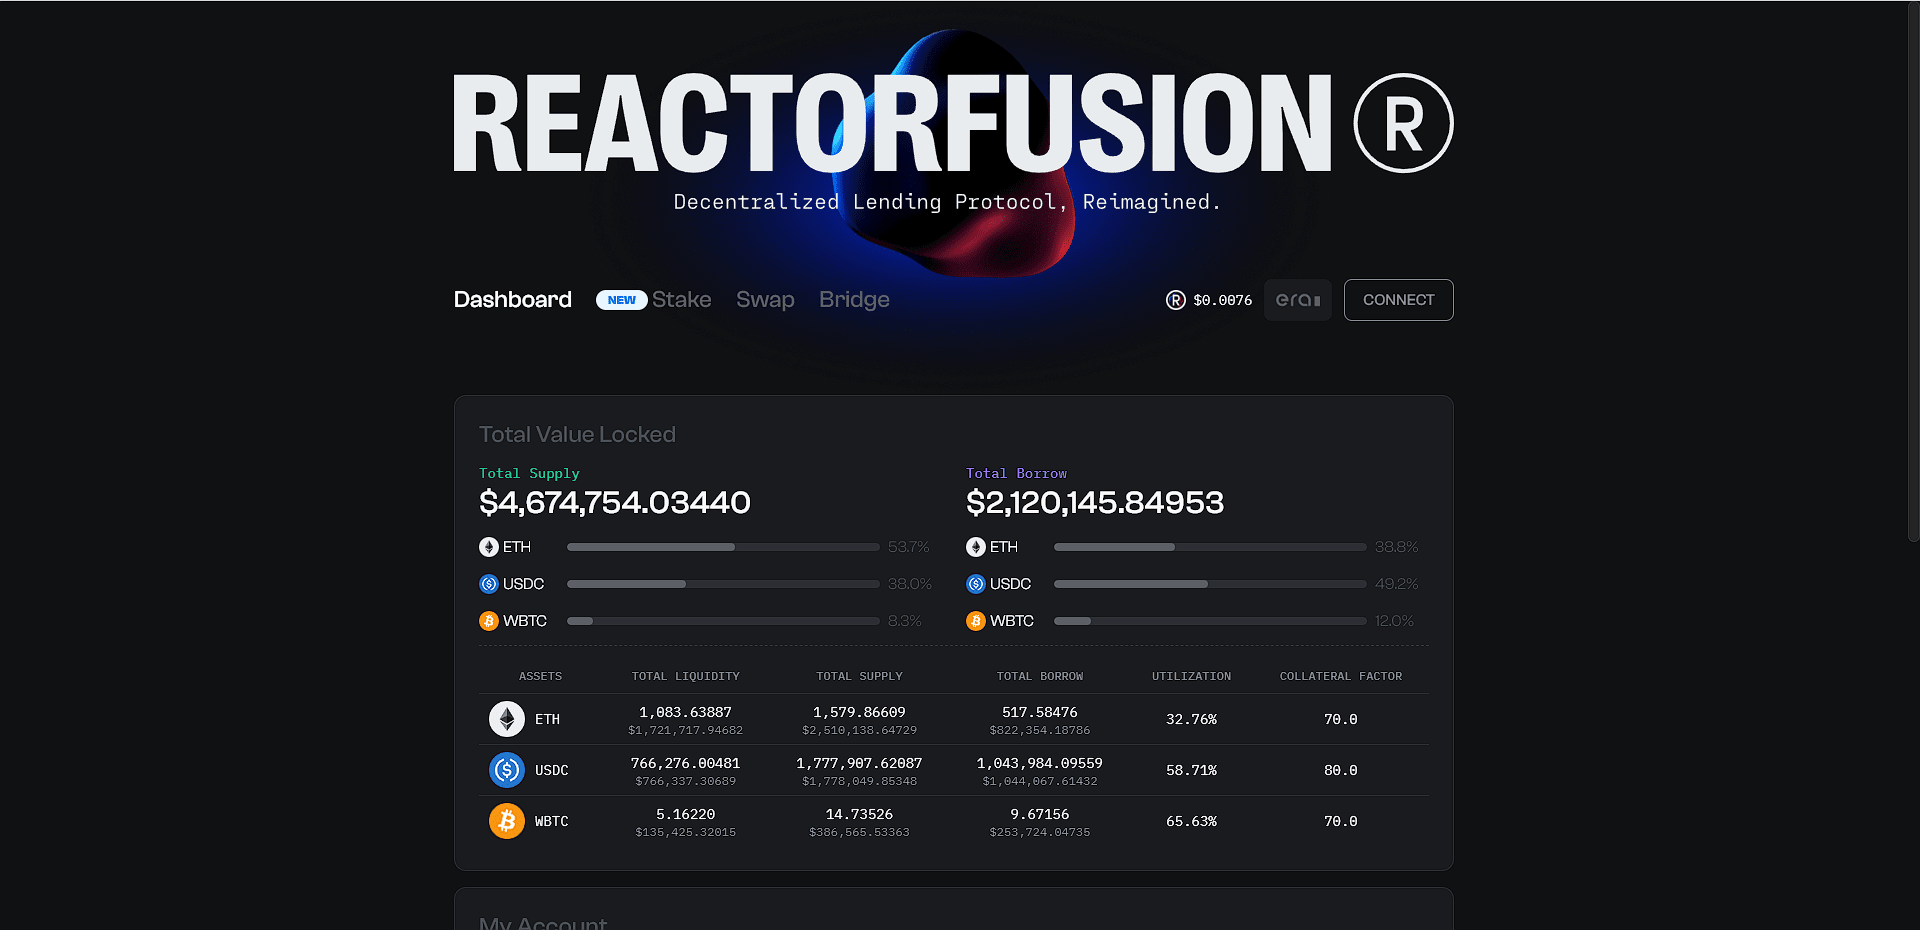
Task: Click the USDC icon under Total Supply
Action: click(489, 584)
